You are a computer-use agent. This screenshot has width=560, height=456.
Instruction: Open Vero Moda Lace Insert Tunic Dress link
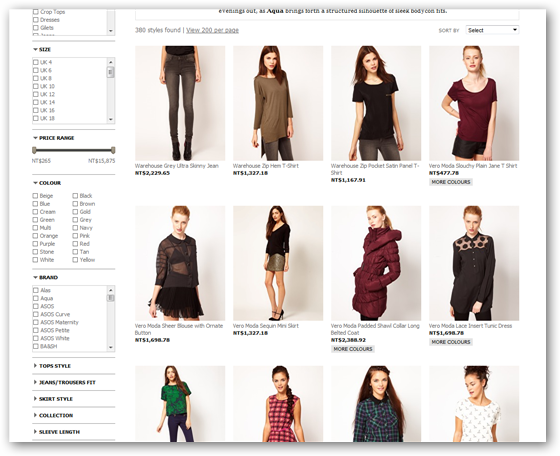click(x=470, y=326)
